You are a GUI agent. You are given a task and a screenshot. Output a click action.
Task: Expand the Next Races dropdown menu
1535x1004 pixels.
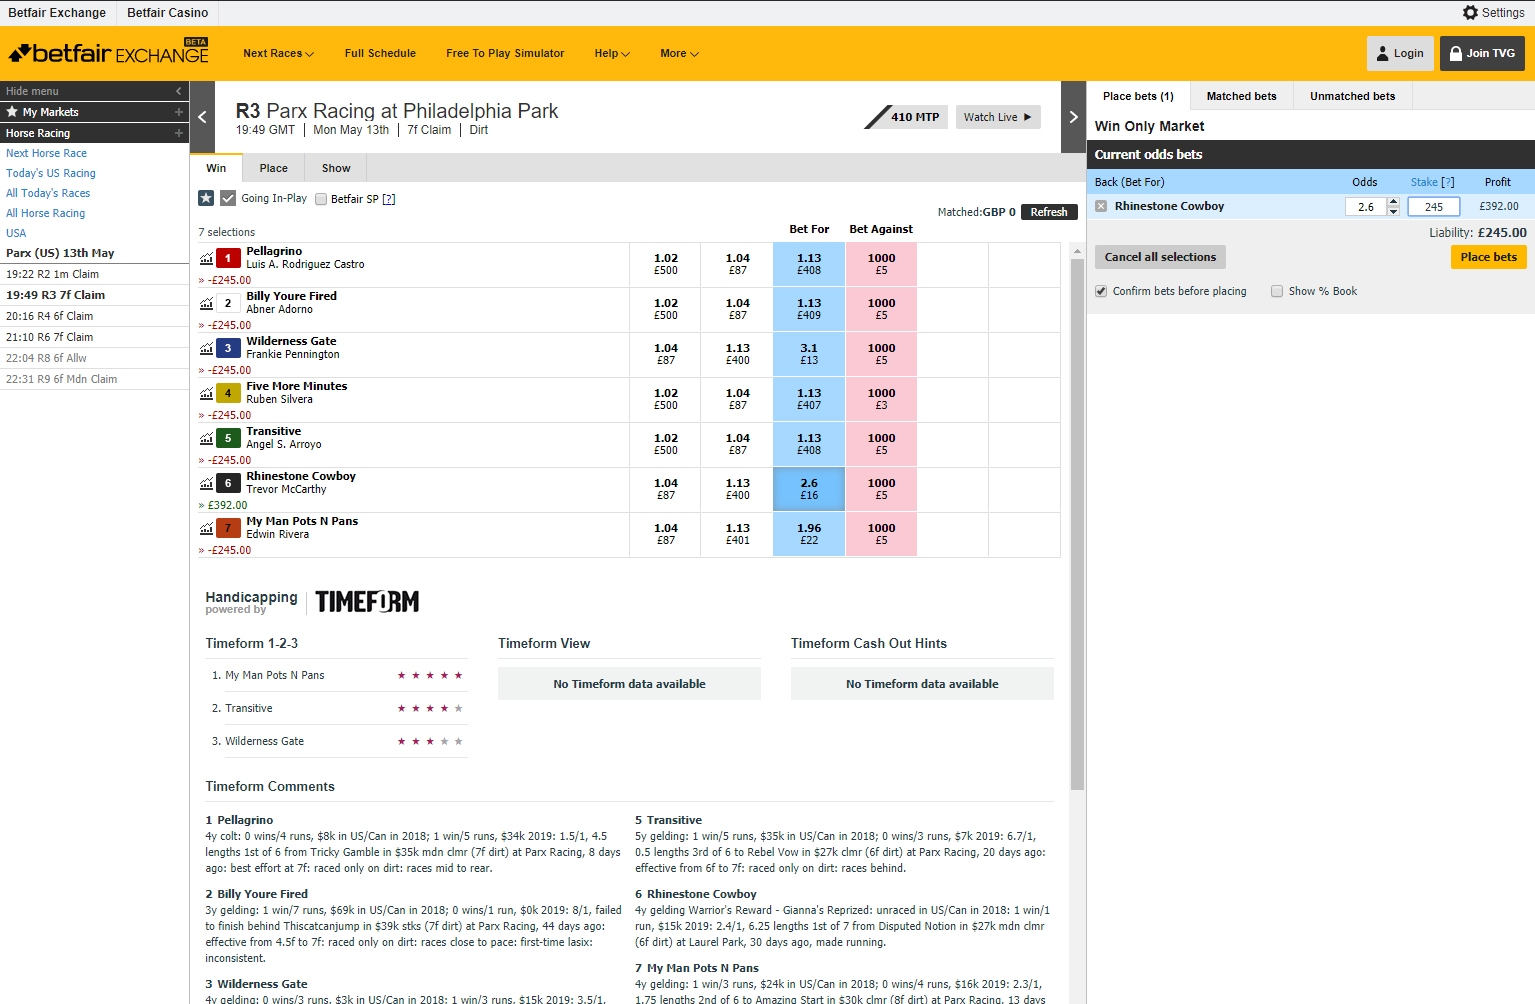click(x=278, y=54)
